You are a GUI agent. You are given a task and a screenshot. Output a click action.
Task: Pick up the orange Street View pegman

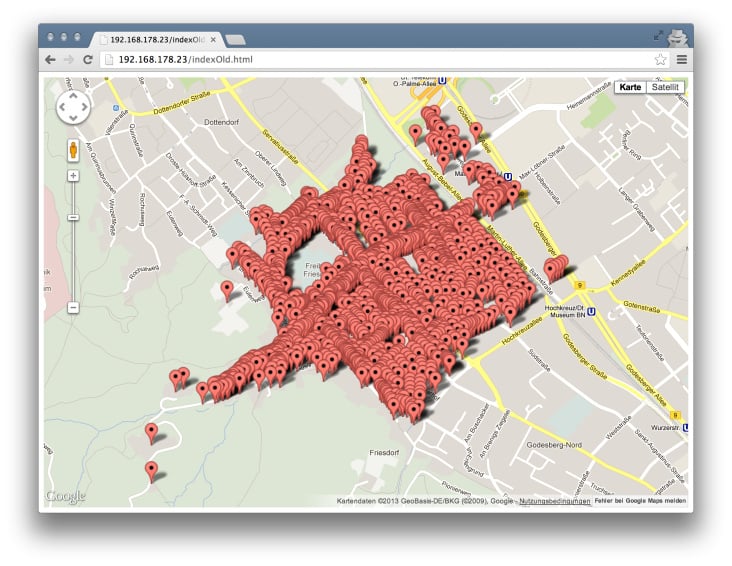tap(73, 150)
